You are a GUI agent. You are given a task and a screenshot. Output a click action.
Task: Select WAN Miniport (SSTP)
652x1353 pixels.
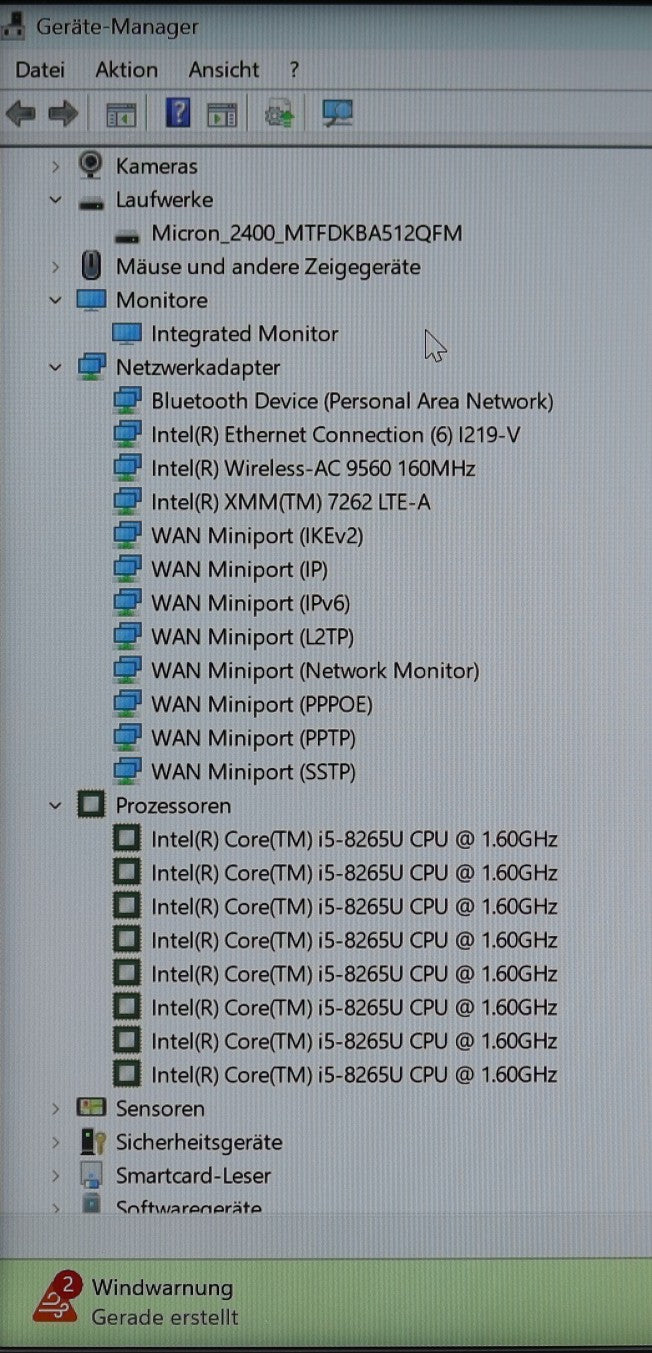(x=253, y=772)
